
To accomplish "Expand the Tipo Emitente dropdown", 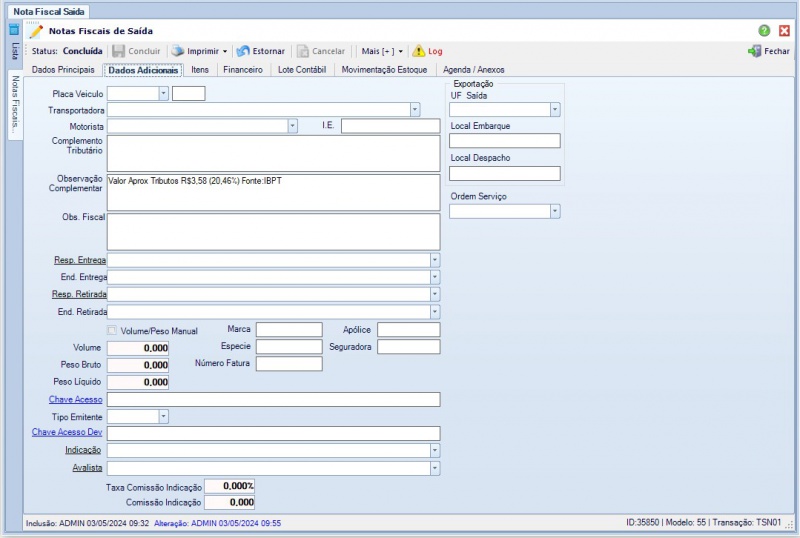I will pos(163,416).
